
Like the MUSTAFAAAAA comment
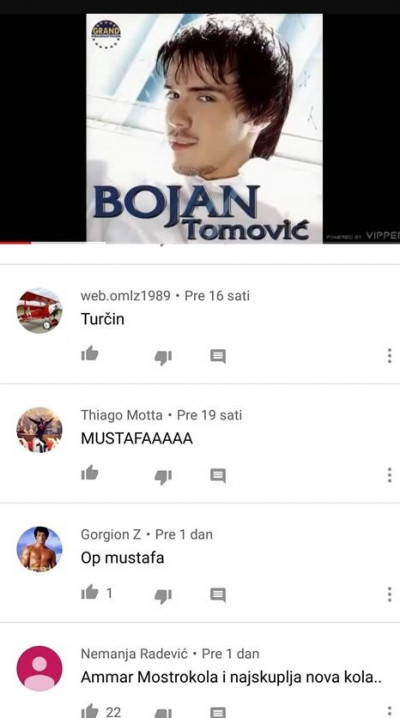[90, 473]
